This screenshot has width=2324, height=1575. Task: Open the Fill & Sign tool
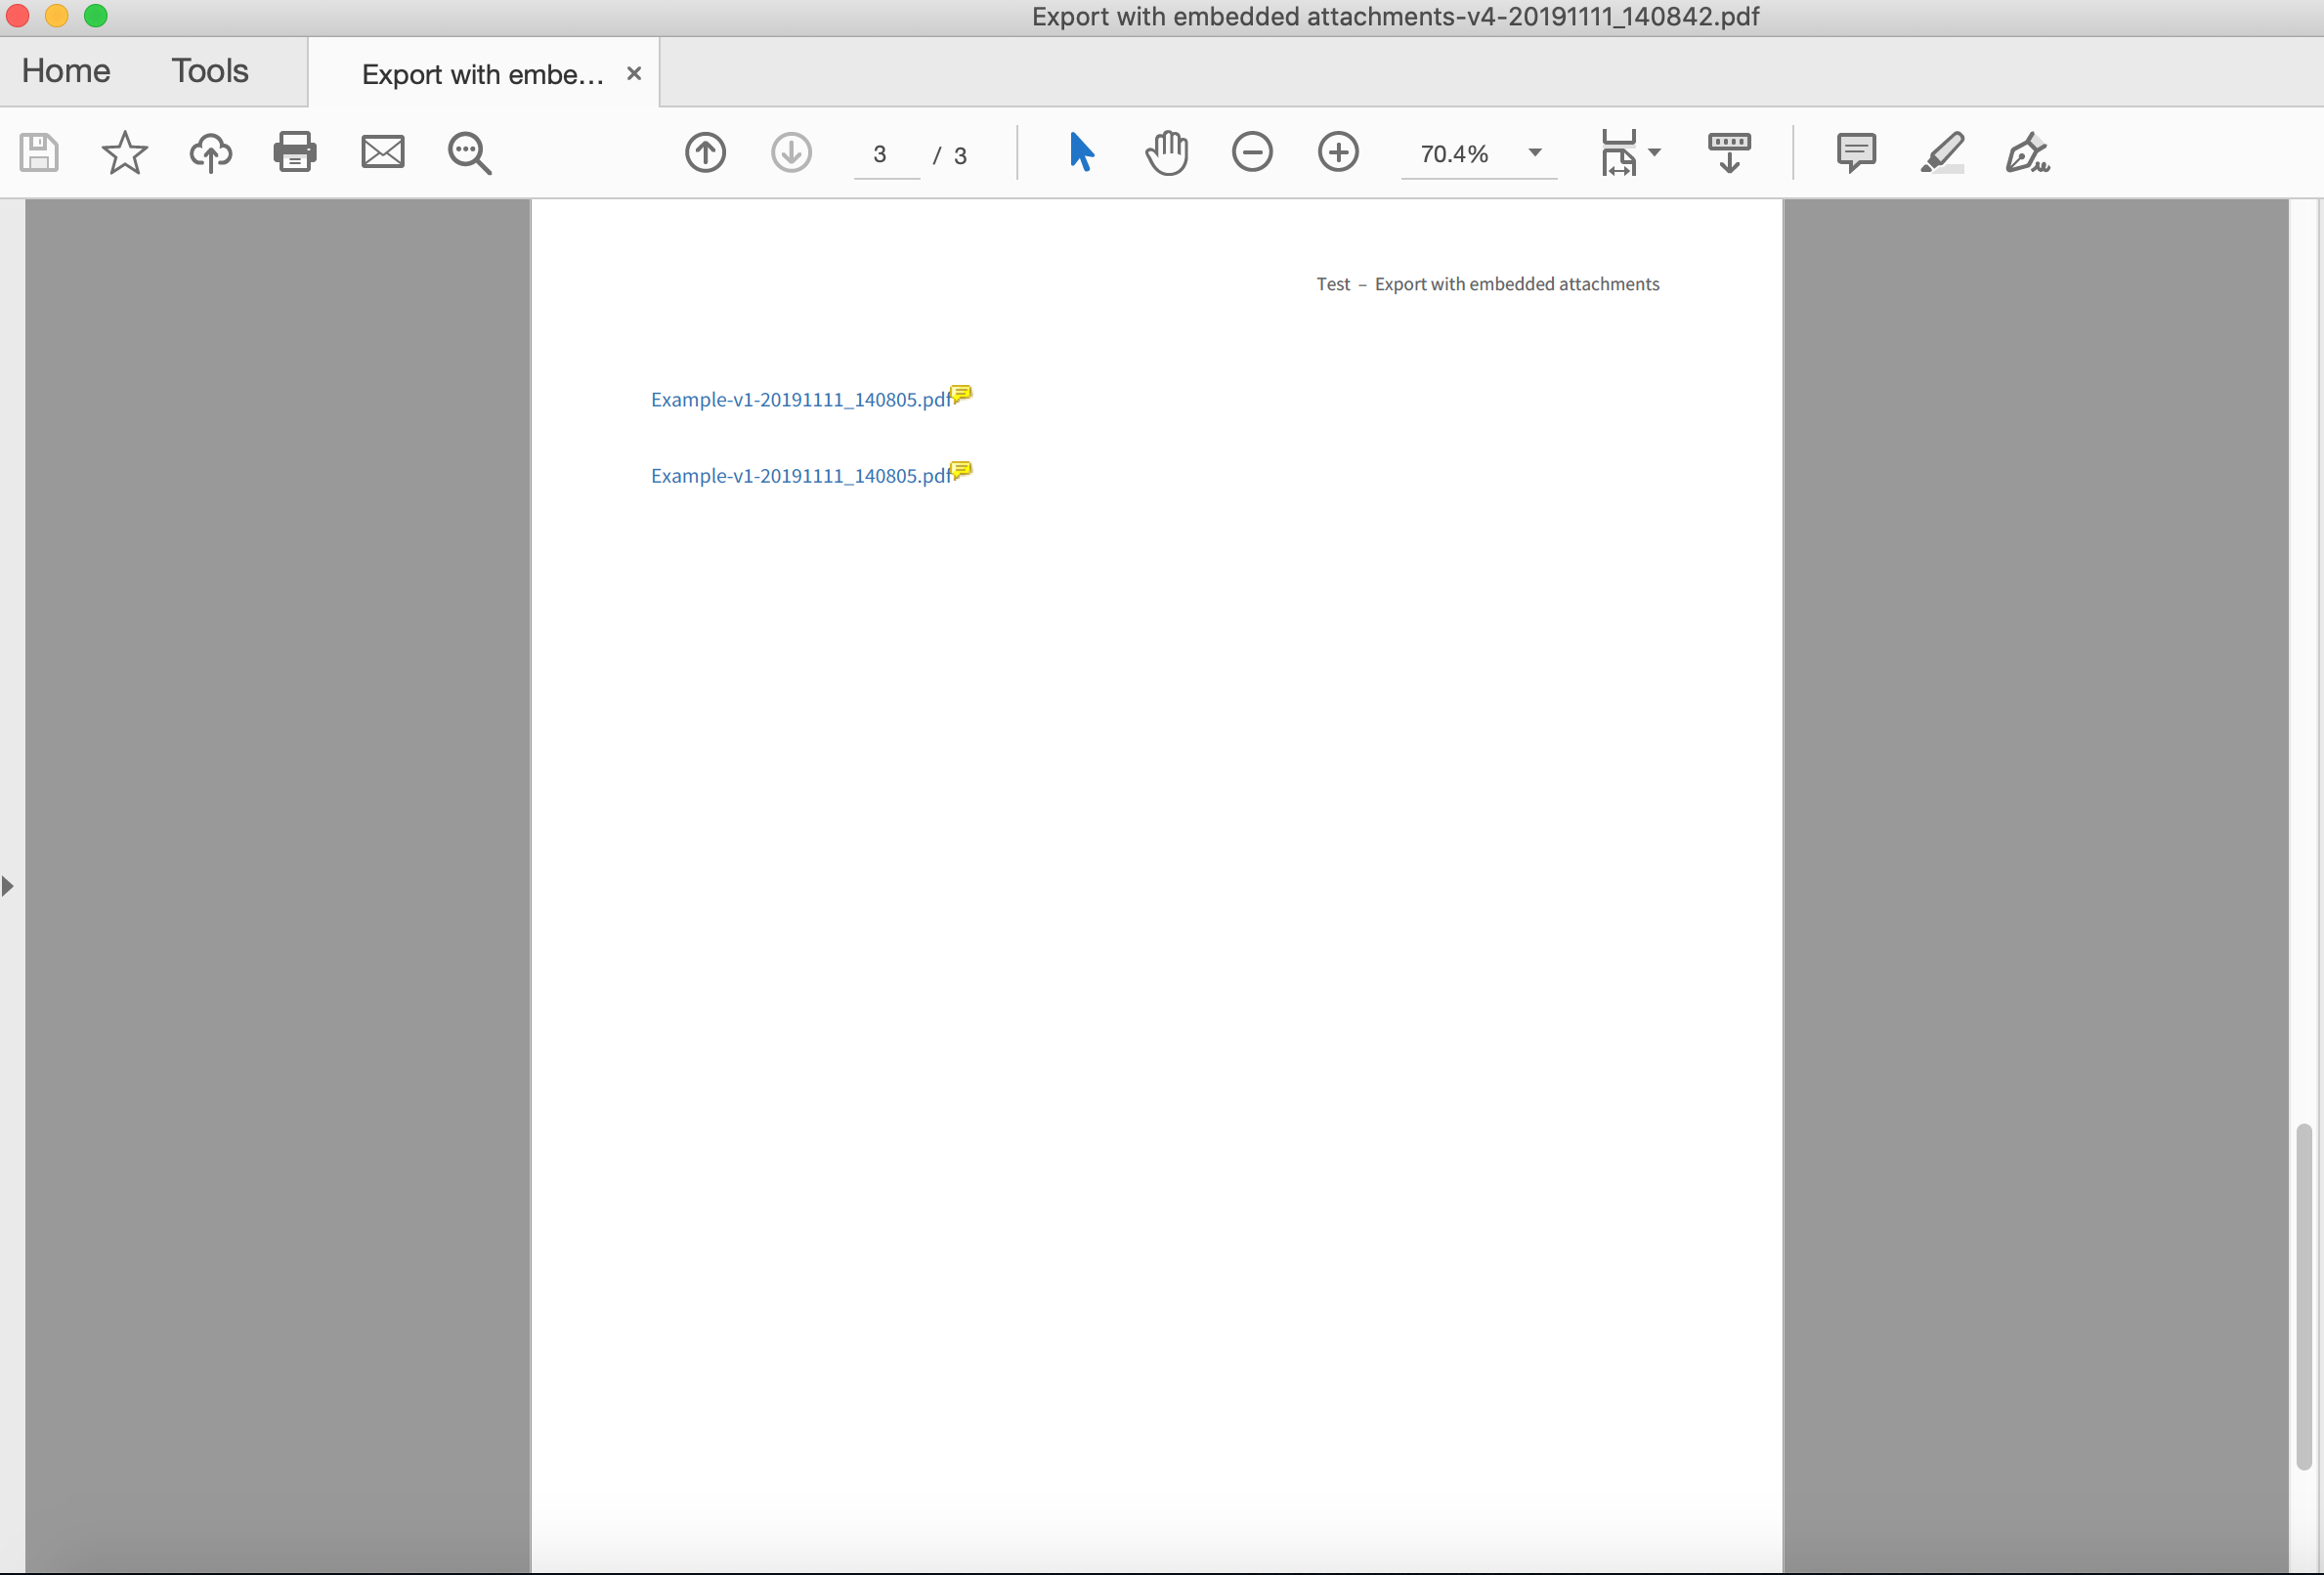[x=2029, y=152]
